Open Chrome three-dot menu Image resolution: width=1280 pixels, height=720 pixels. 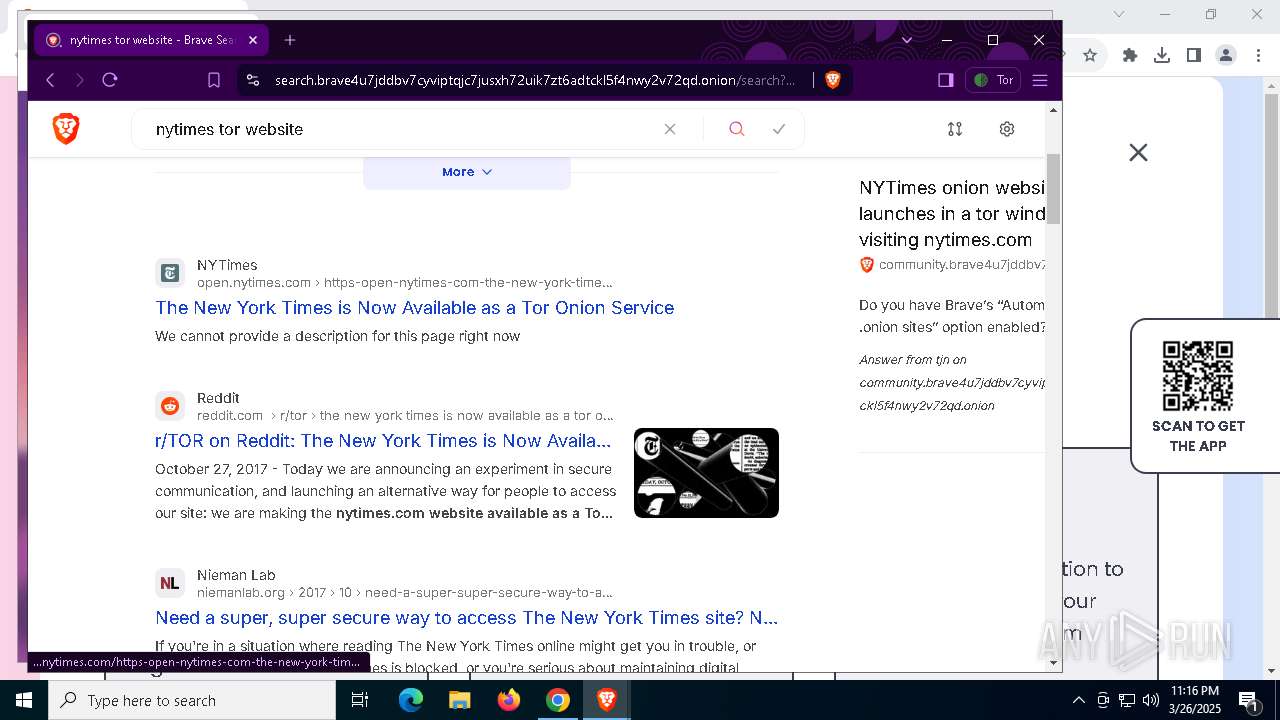click(x=1257, y=55)
